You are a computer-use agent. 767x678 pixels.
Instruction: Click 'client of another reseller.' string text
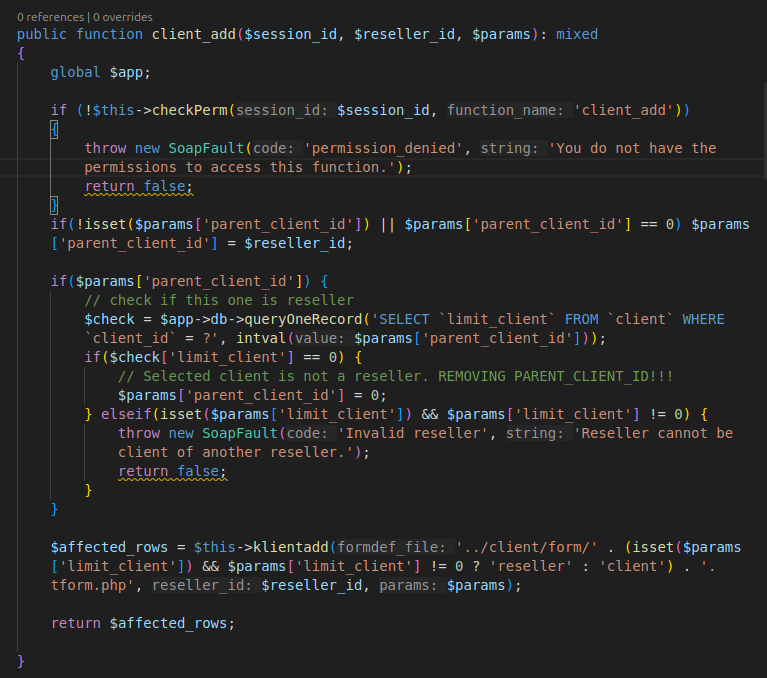point(236,452)
